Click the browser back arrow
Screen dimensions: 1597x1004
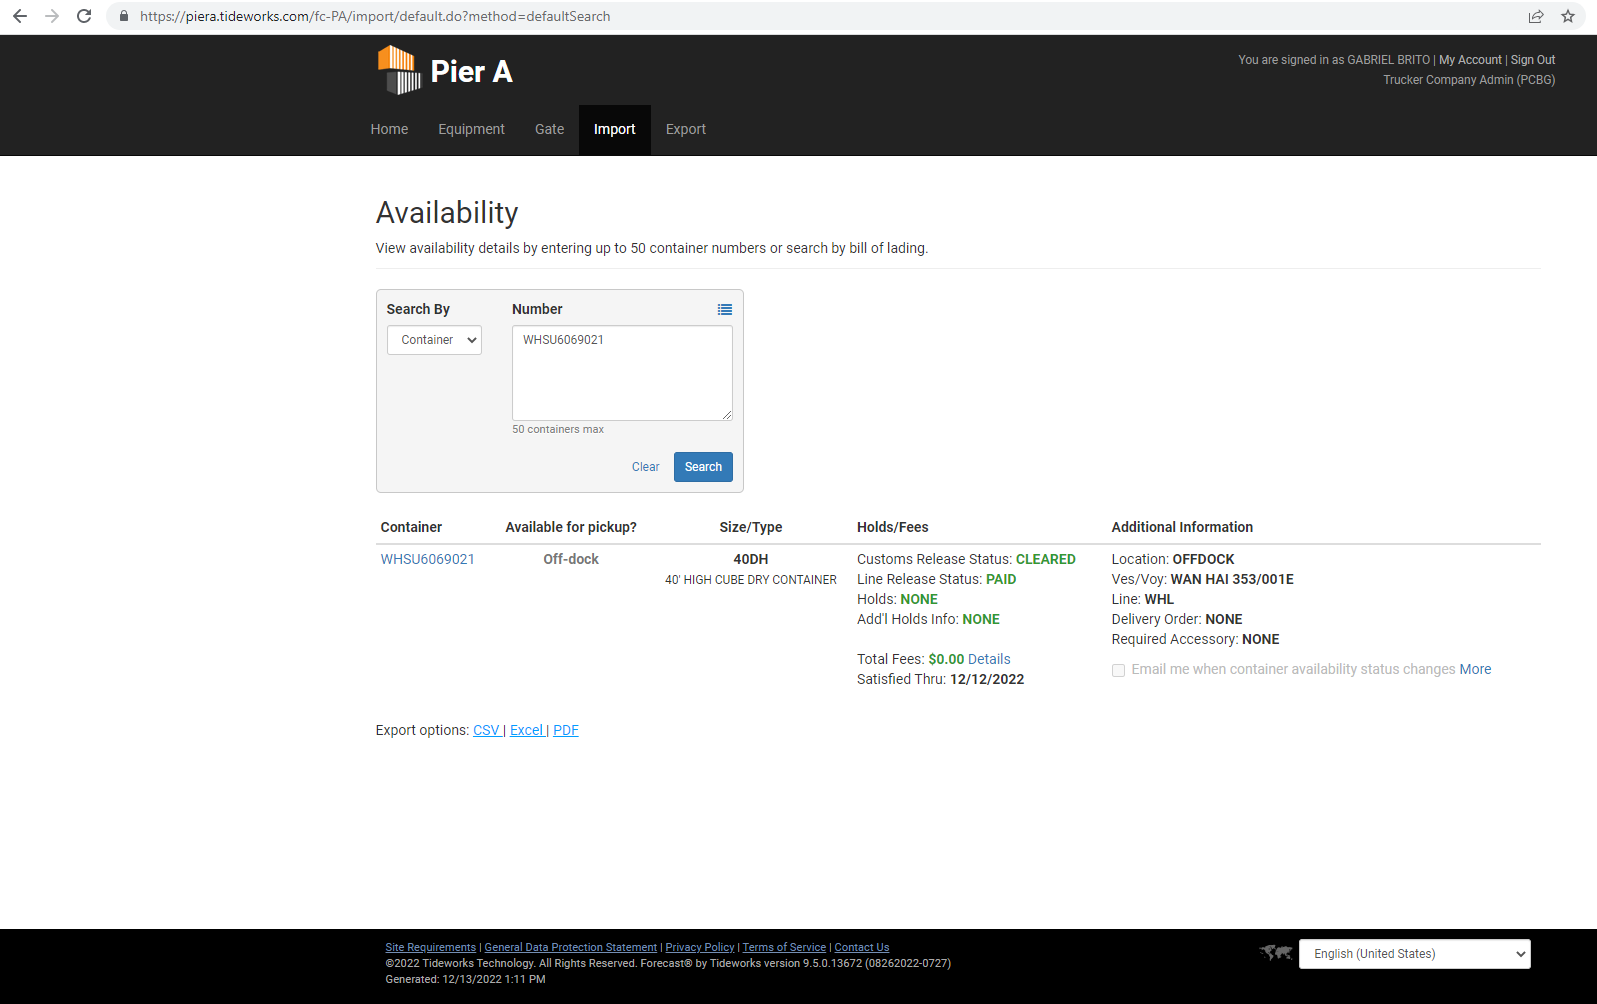tap(20, 16)
